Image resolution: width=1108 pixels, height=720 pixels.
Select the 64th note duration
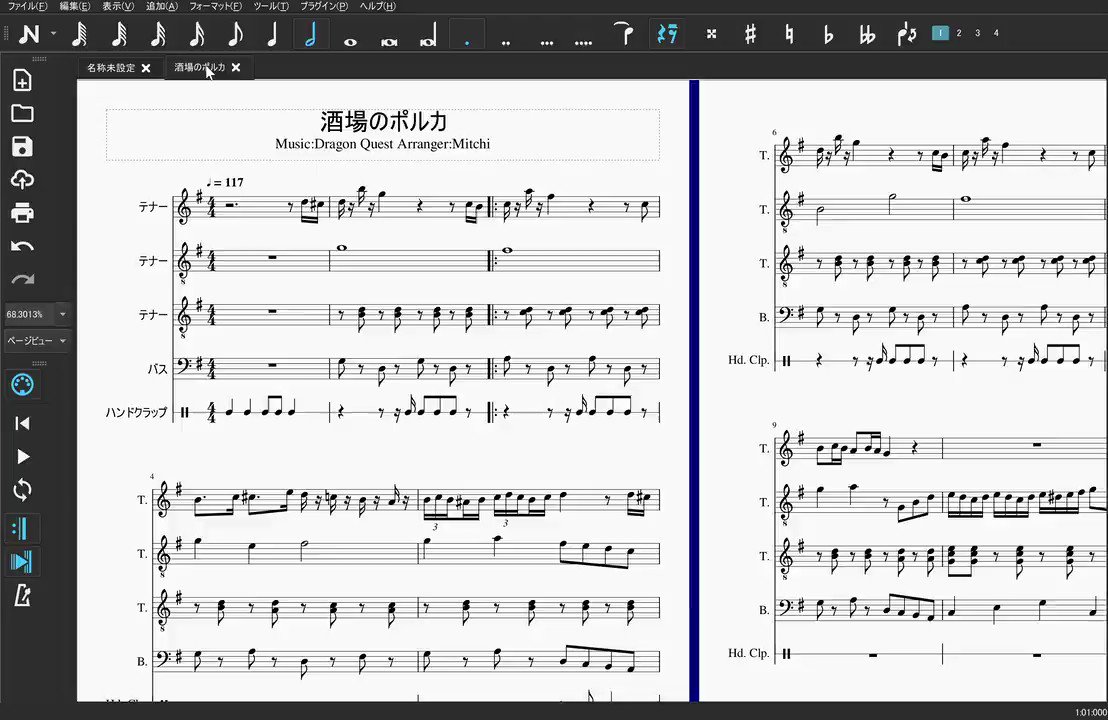point(119,34)
